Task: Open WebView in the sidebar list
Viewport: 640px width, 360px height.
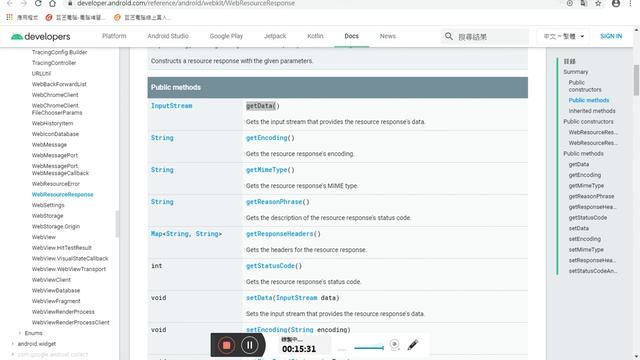Action: 44,237
